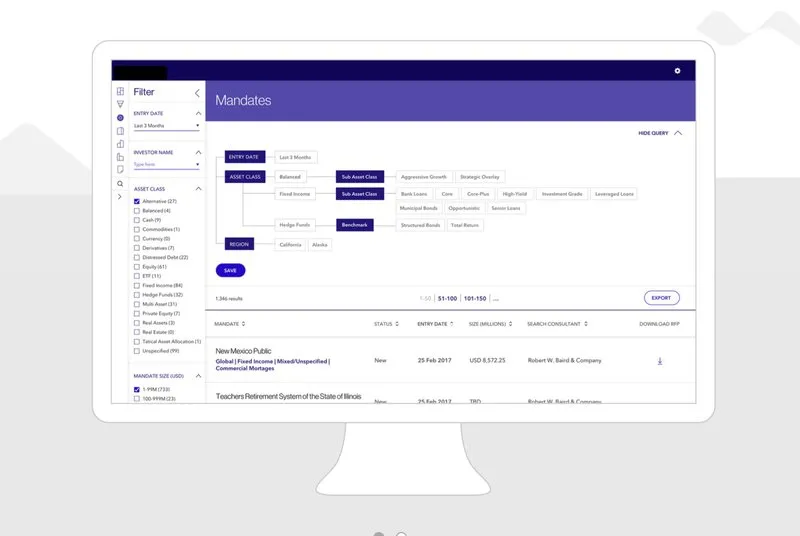Select the Leveraged Loans query chip
Viewport: 800px width, 536px height.
[614, 194]
